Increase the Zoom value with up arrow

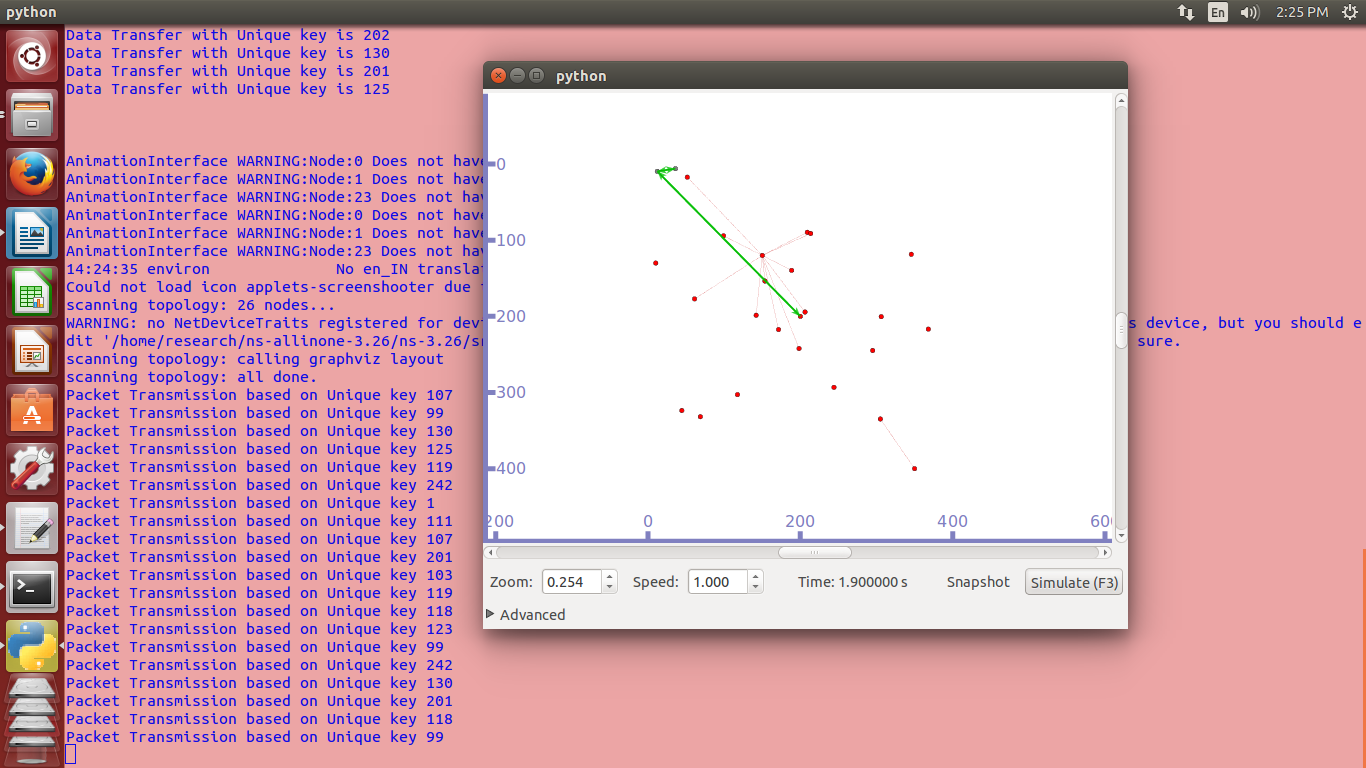tap(610, 576)
